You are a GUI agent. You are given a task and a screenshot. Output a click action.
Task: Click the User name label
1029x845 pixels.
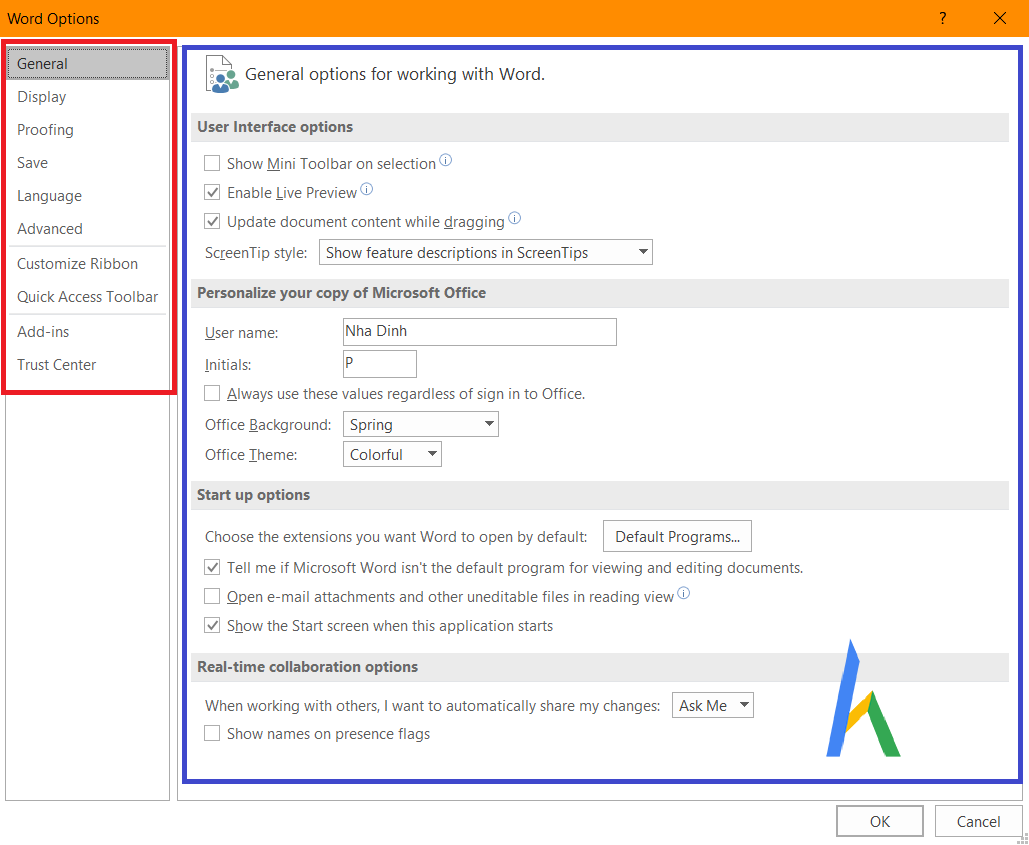[x=242, y=333]
